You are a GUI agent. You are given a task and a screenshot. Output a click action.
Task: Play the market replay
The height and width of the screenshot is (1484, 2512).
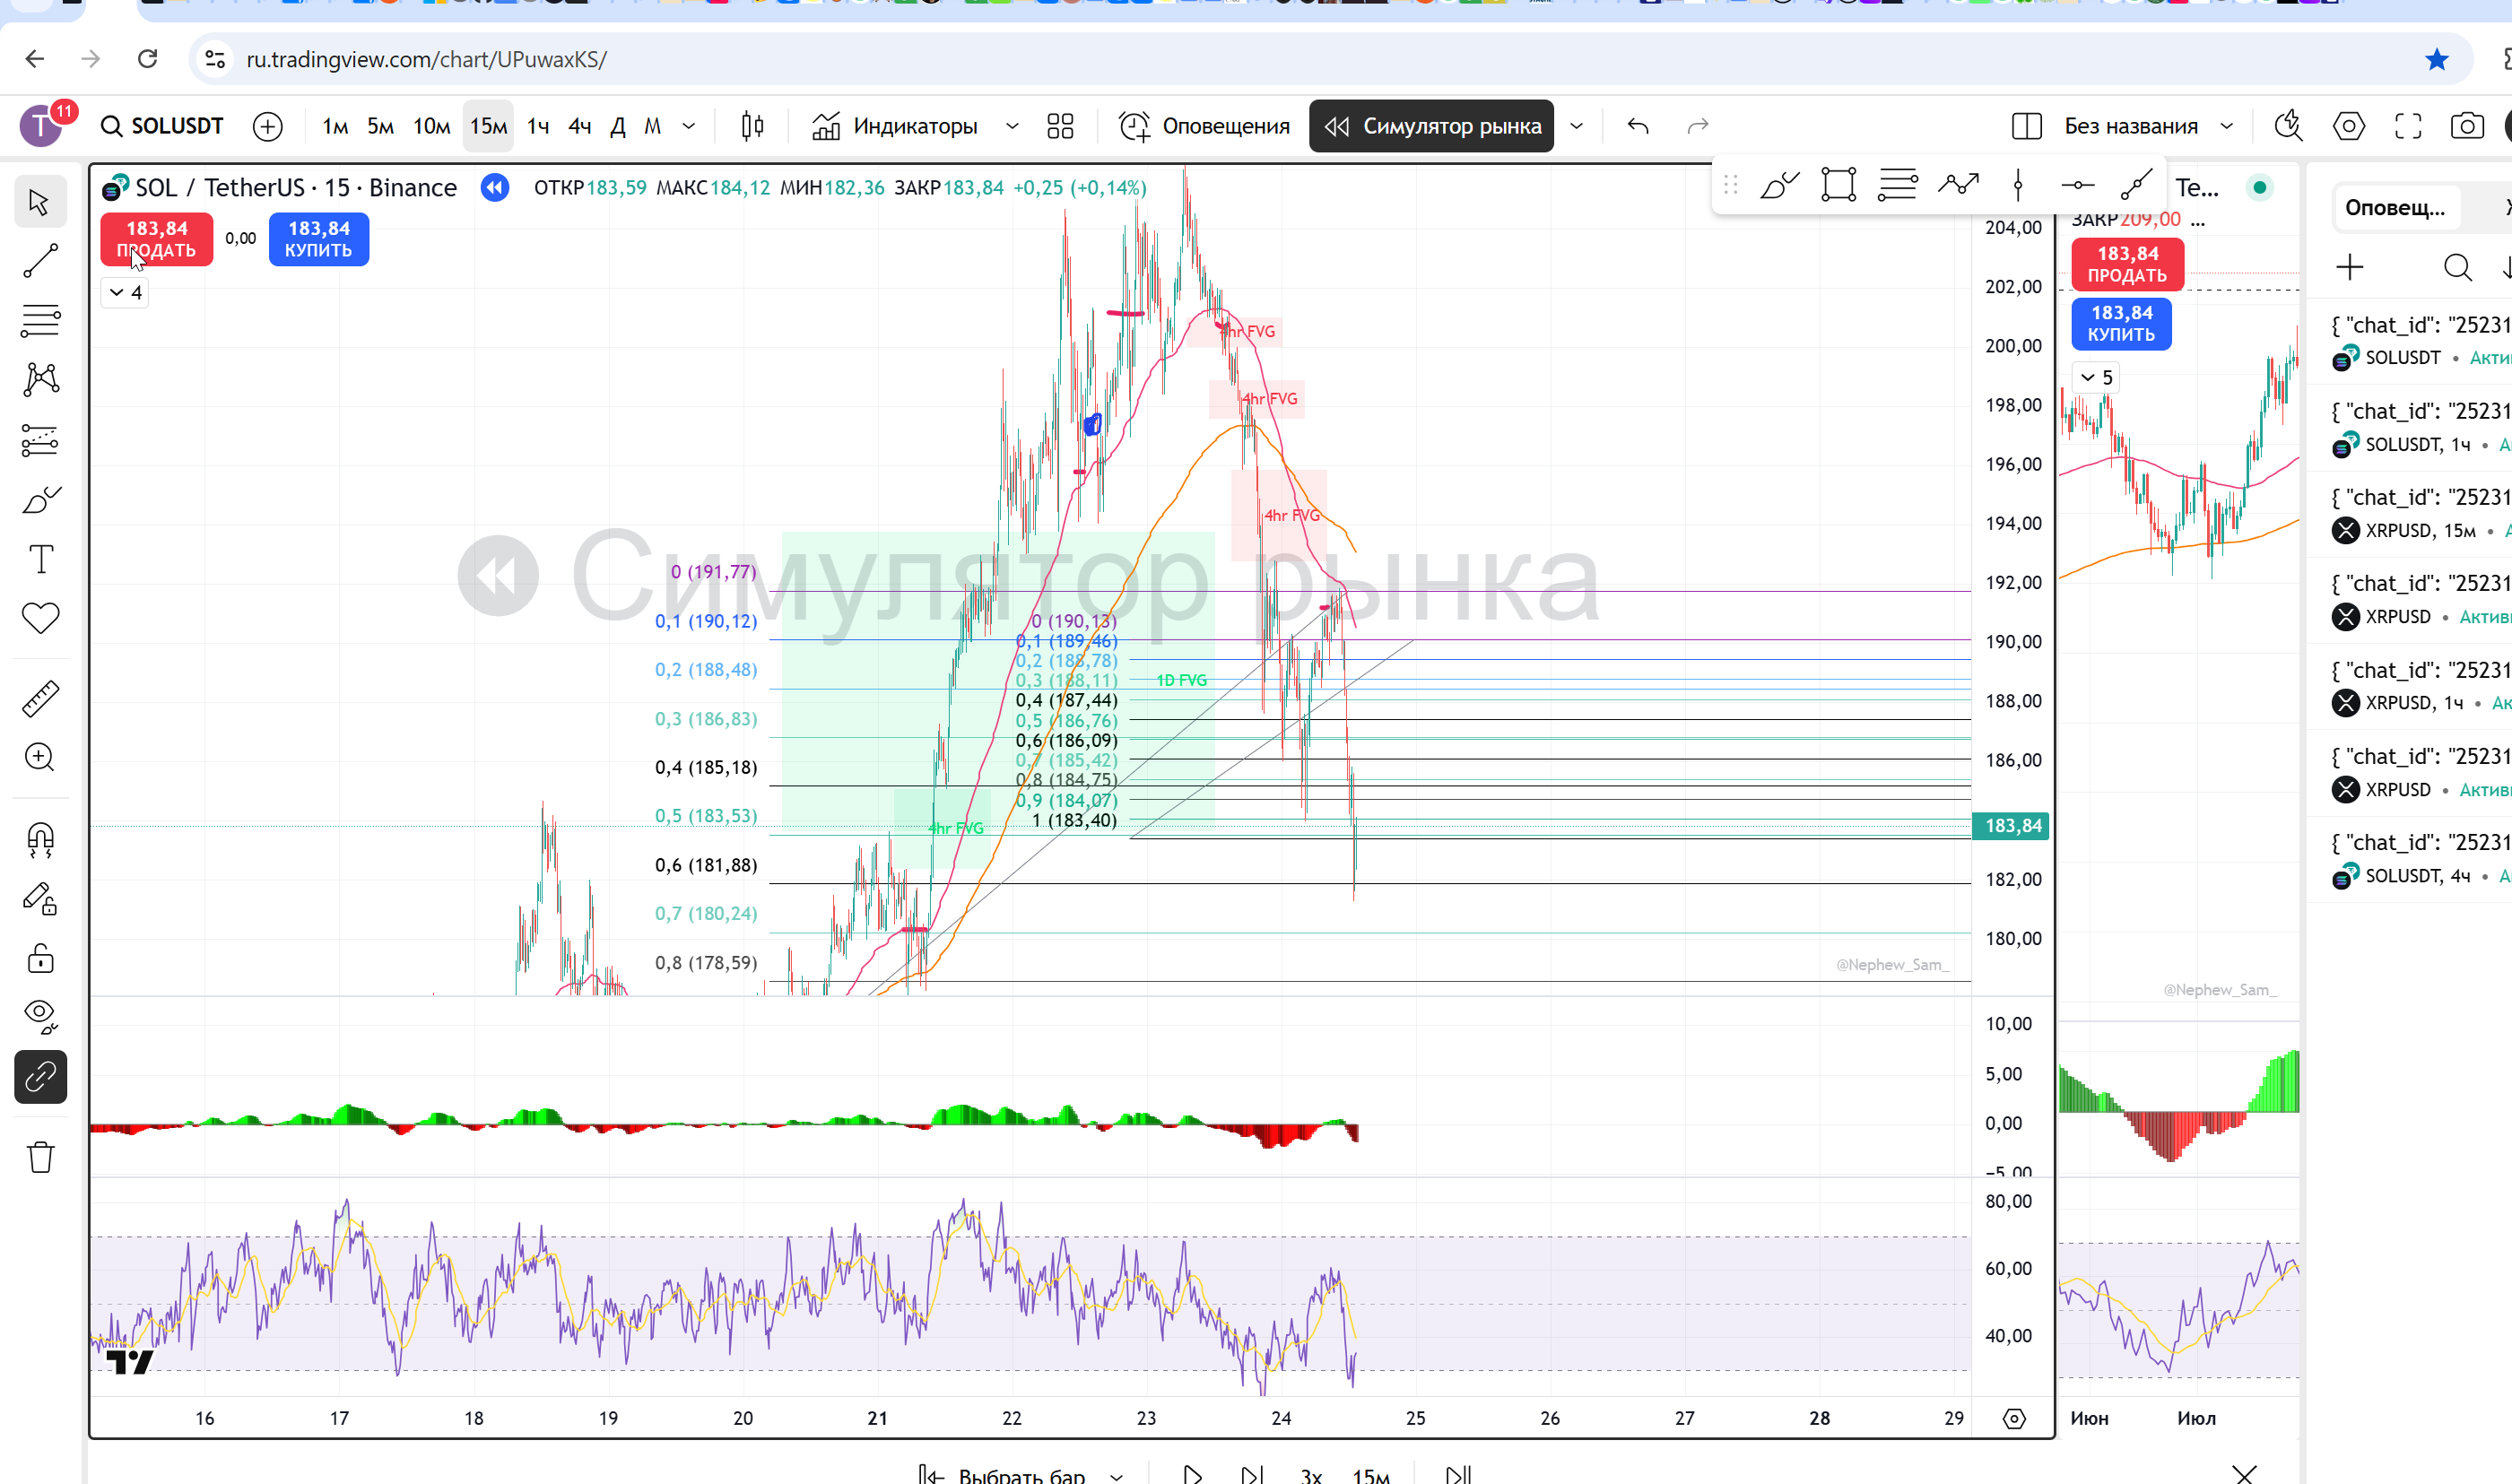pos(1192,1474)
